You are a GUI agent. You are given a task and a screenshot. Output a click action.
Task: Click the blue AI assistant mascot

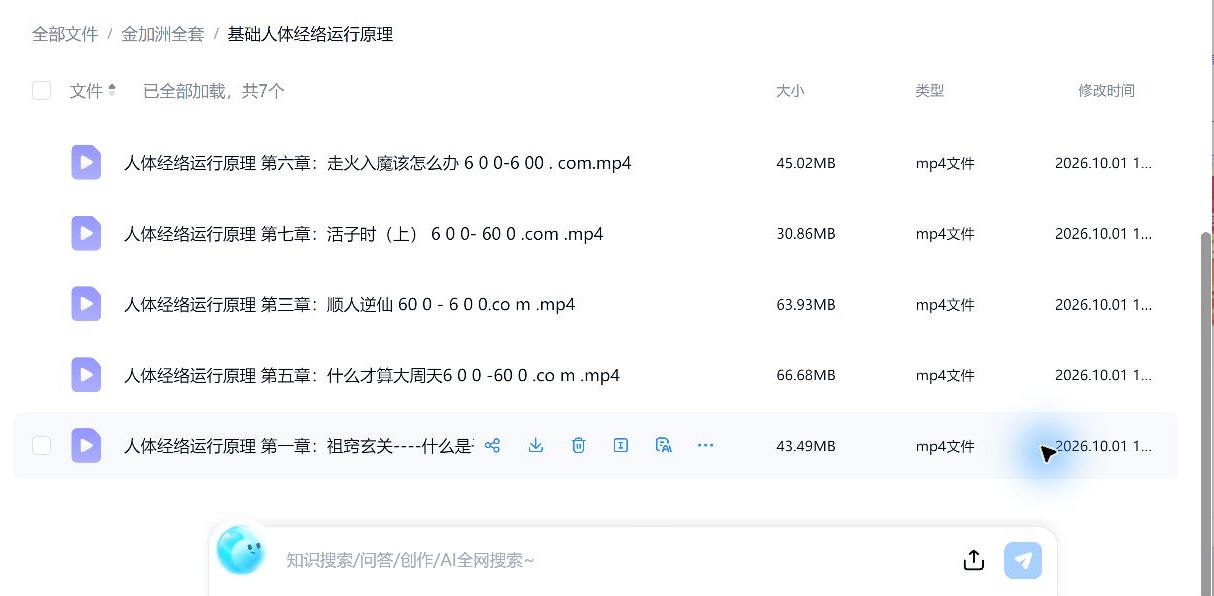tap(241, 550)
